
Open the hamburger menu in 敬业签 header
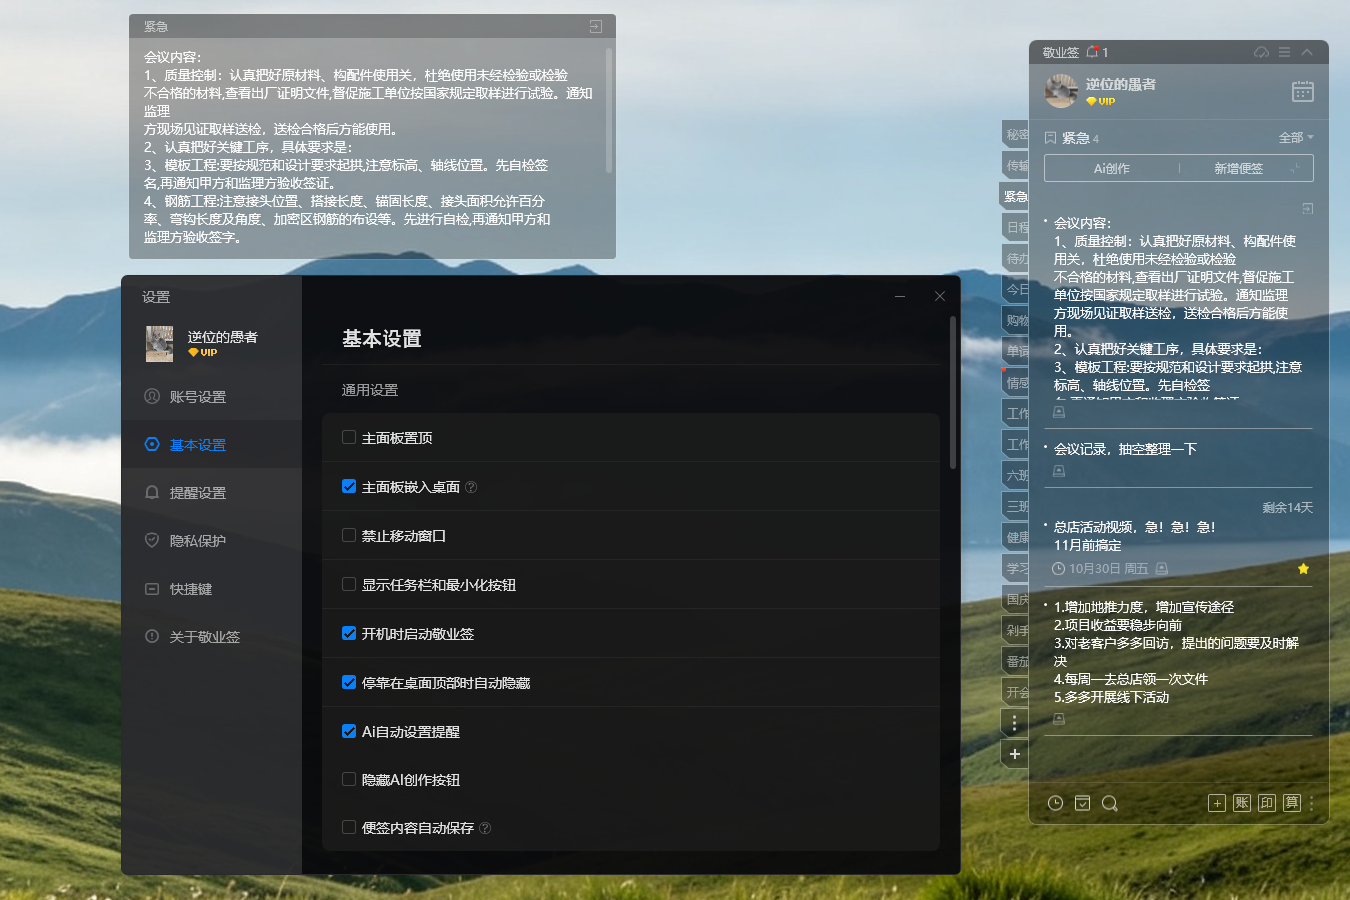pyautogui.click(x=1284, y=52)
